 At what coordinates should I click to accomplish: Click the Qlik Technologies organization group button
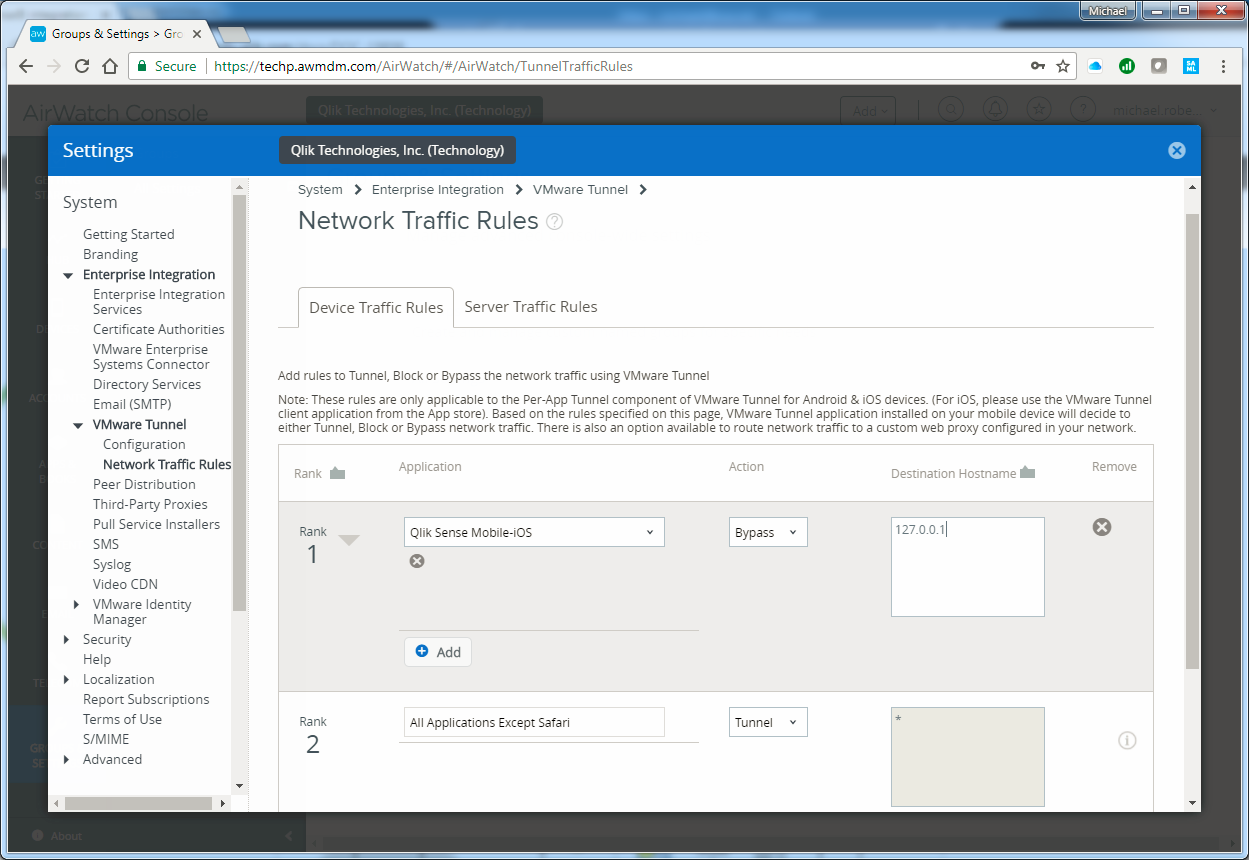click(398, 150)
